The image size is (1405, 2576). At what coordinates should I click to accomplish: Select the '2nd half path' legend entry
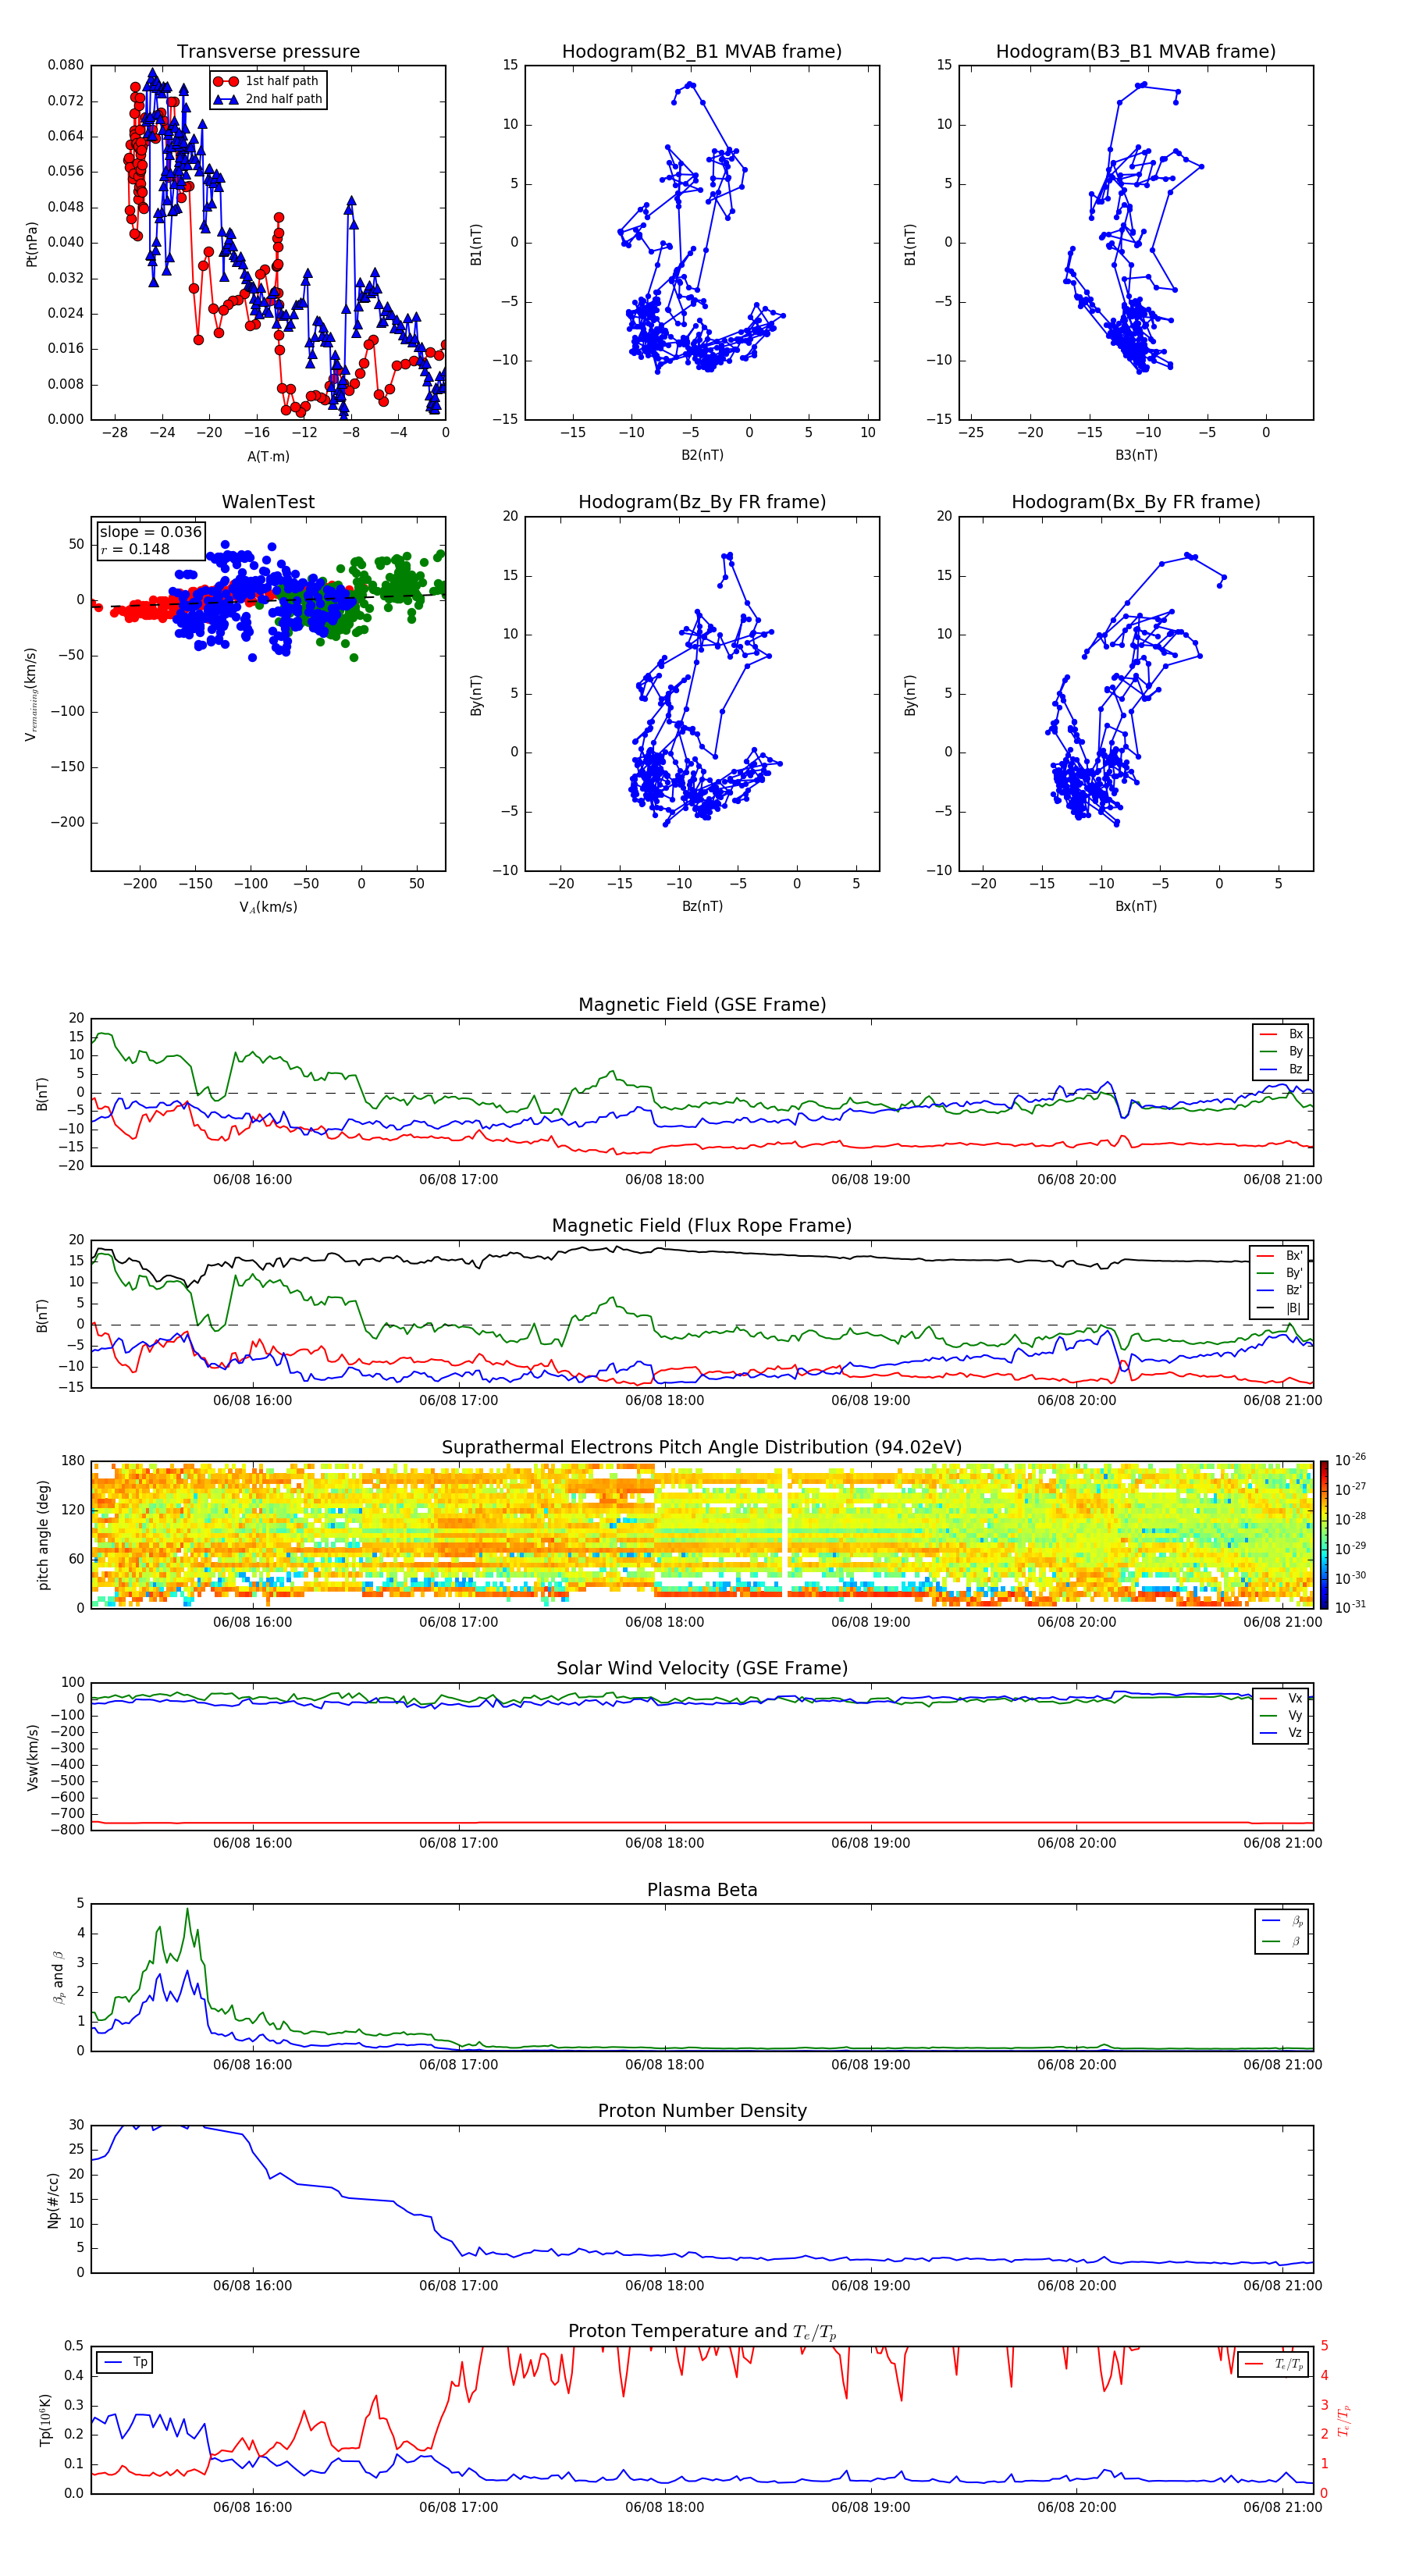coord(268,99)
